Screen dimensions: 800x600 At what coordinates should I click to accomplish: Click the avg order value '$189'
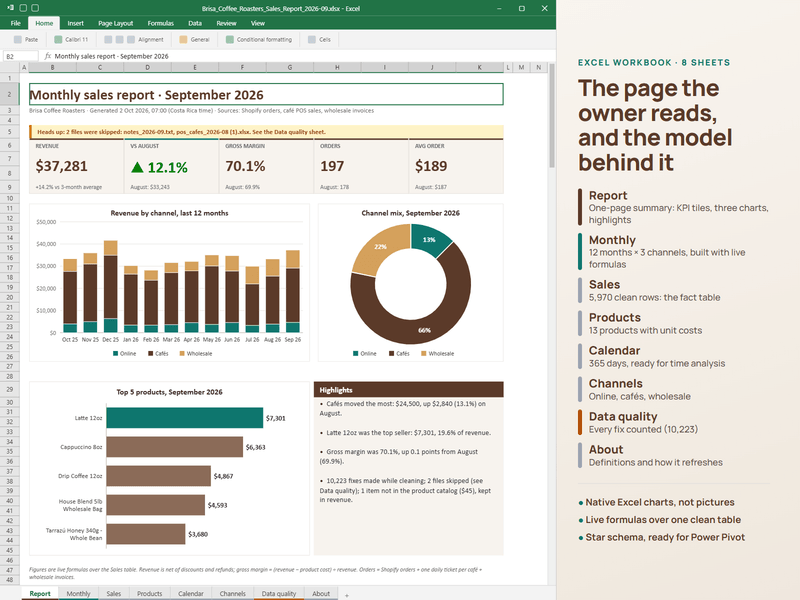click(x=431, y=166)
